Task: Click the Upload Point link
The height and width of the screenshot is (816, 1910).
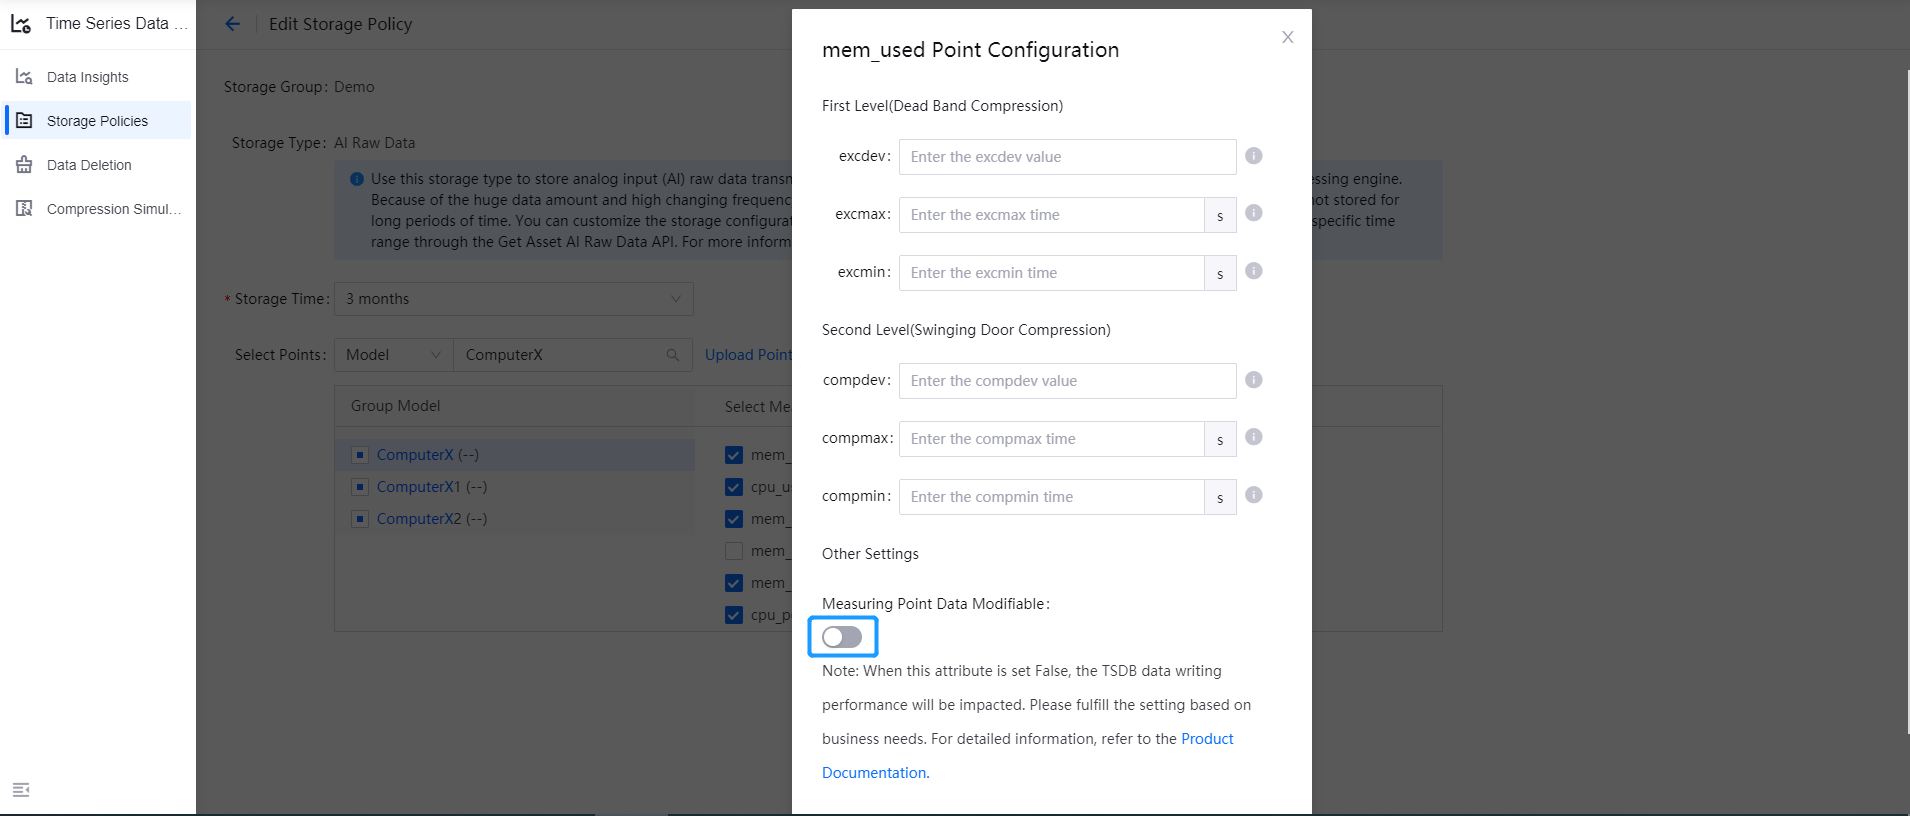Action: (x=748, y=355)
